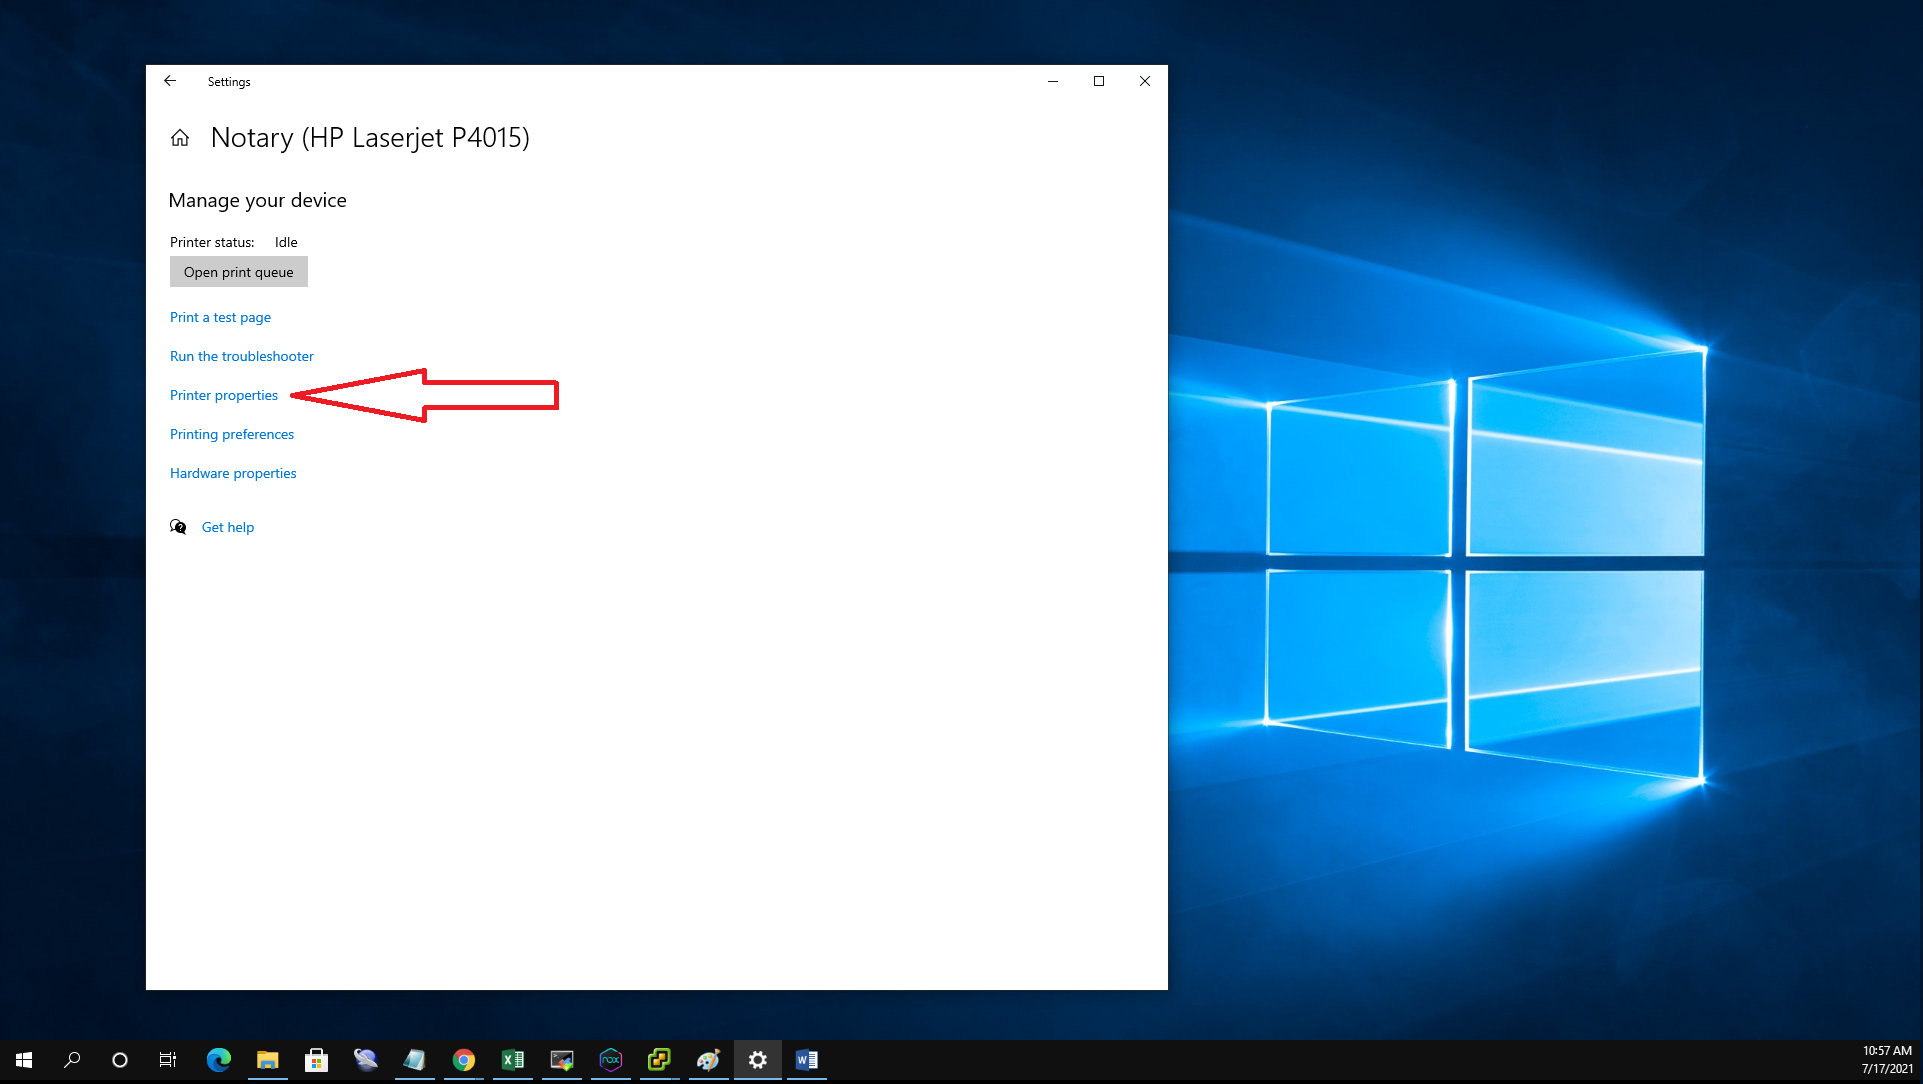1923x1084 pixels.
Task: Click the back arrow in Settings
Action: [x=170, y=81]
